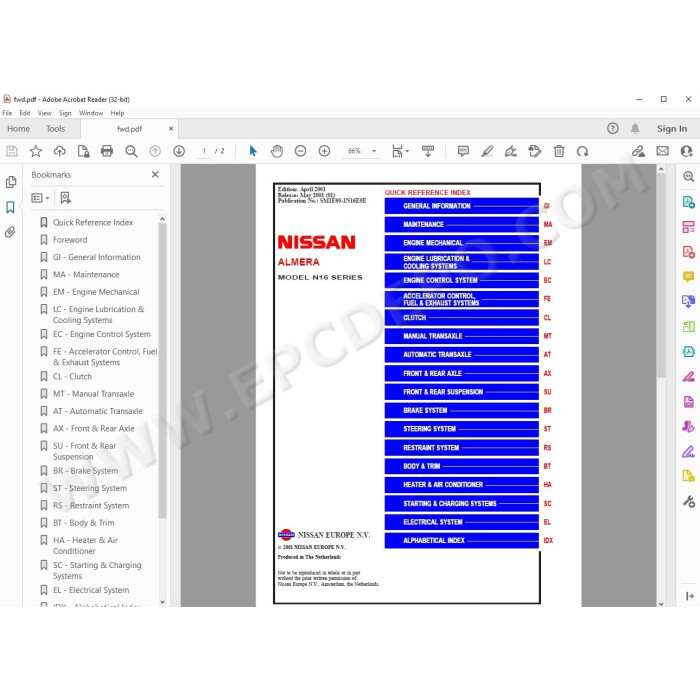Open the Foreword bookmark
Screen dimensions: 700x700
(x=70, y=240)
